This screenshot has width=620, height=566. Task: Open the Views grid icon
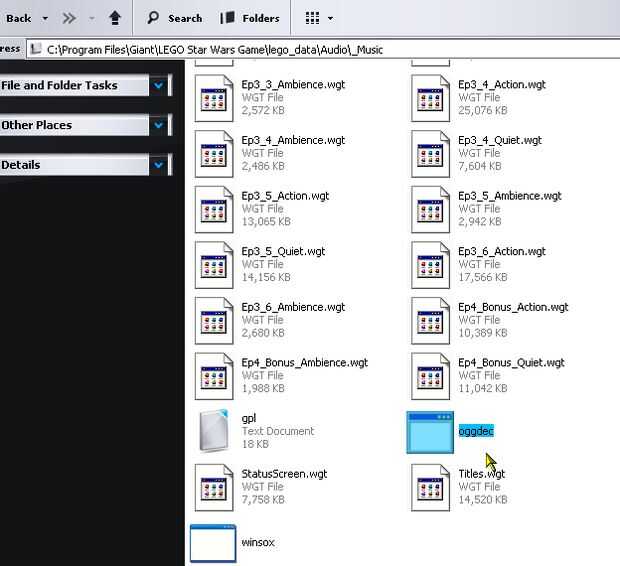click(312, 18)
